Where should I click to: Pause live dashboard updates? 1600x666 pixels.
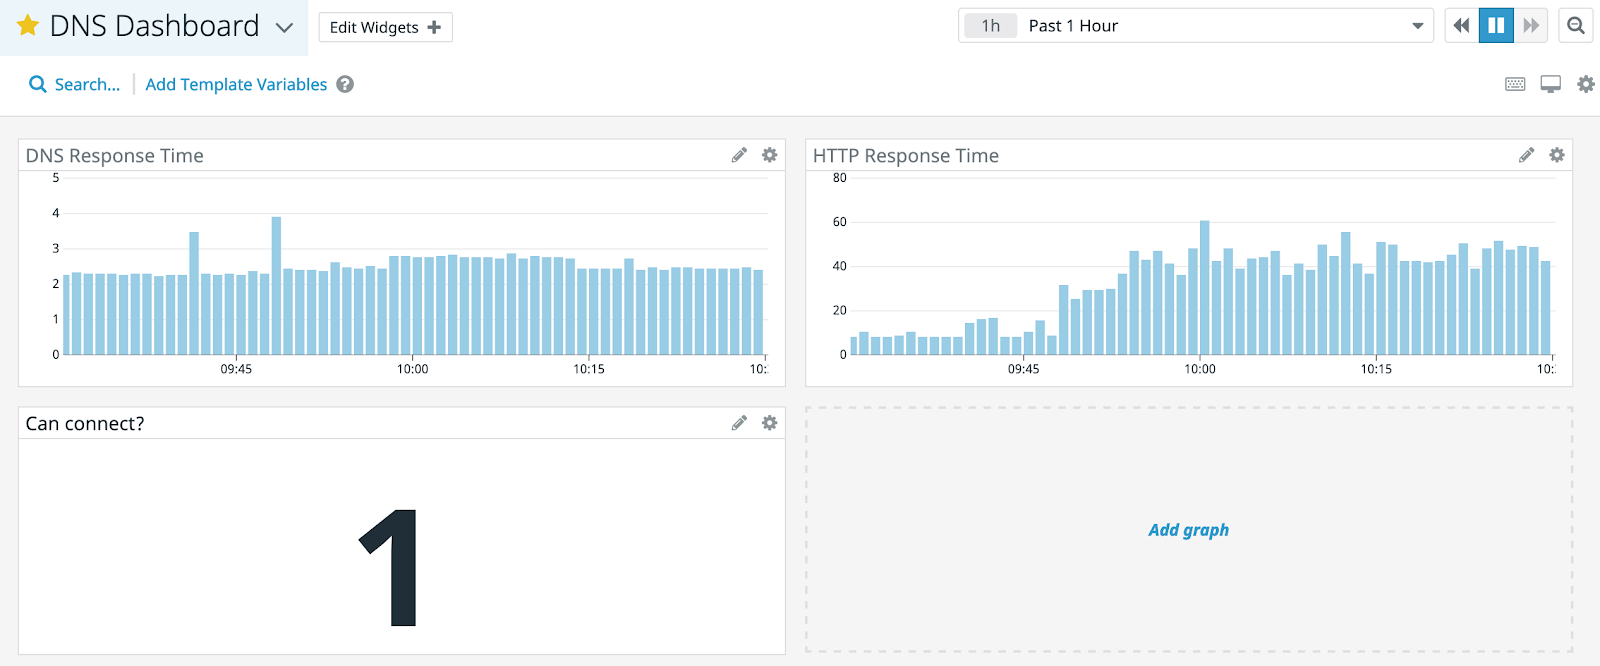[x=1496, y=26]
